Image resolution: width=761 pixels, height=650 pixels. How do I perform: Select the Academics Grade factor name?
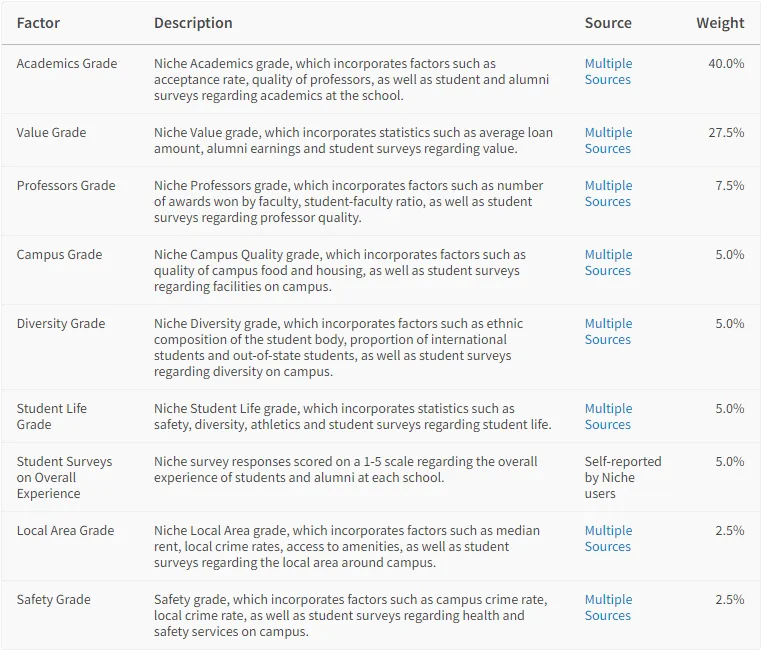pyautogui.click(x=67, y=63)
